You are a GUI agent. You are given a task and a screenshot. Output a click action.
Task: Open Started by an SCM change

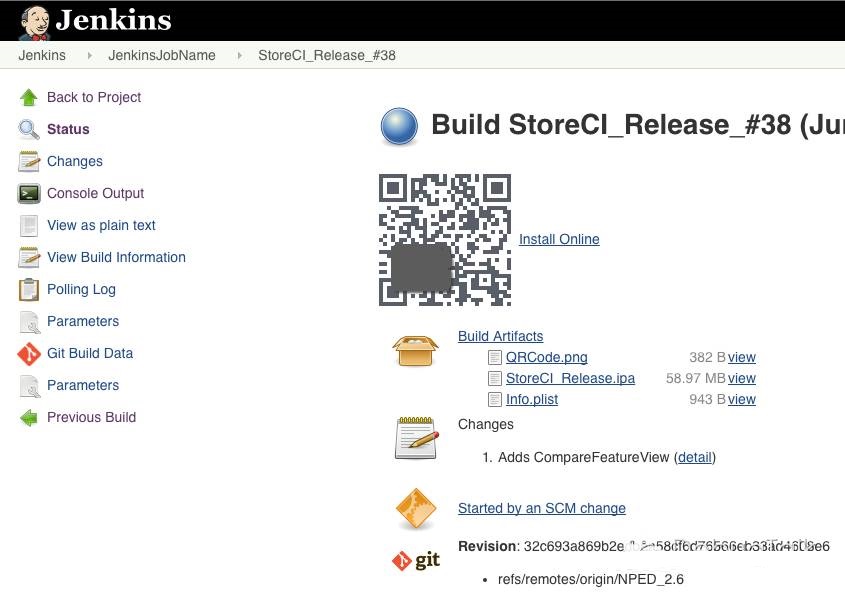coord(541,508)
